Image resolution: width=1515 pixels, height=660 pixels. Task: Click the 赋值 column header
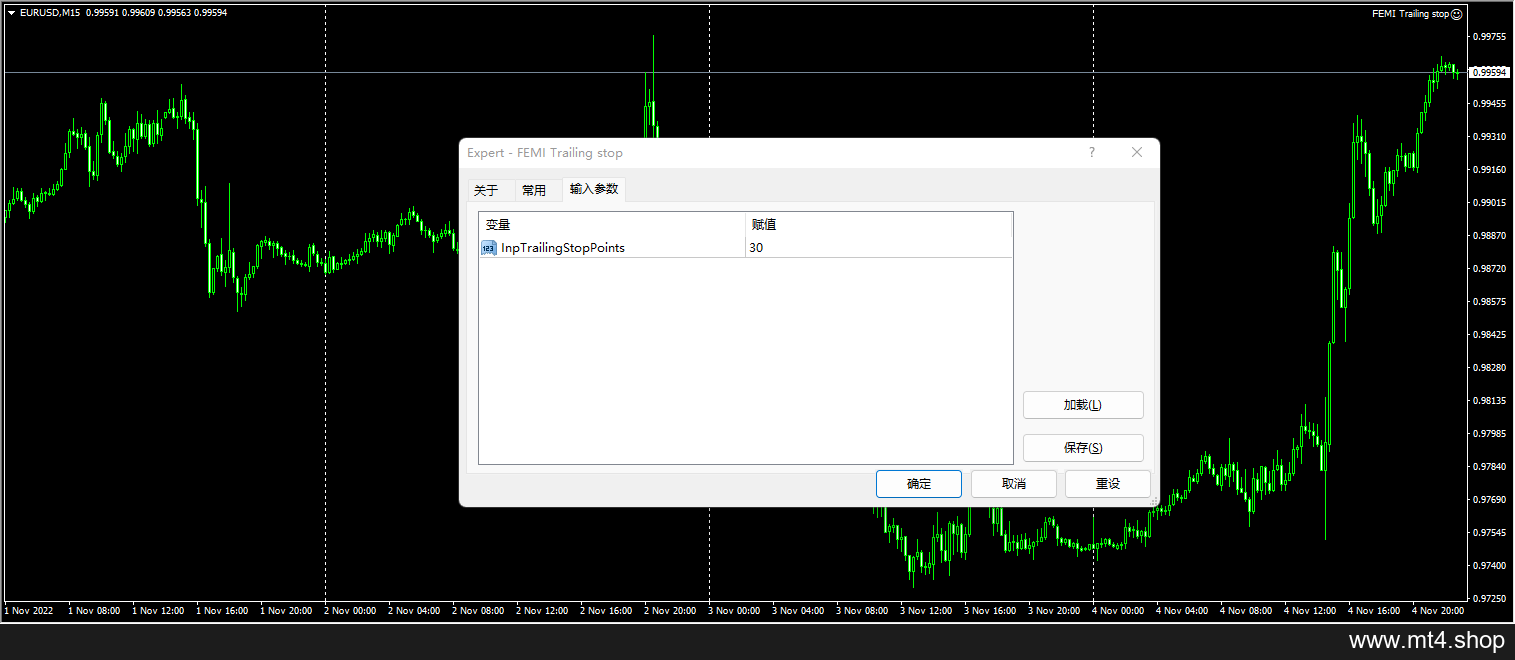pos(879,225)
